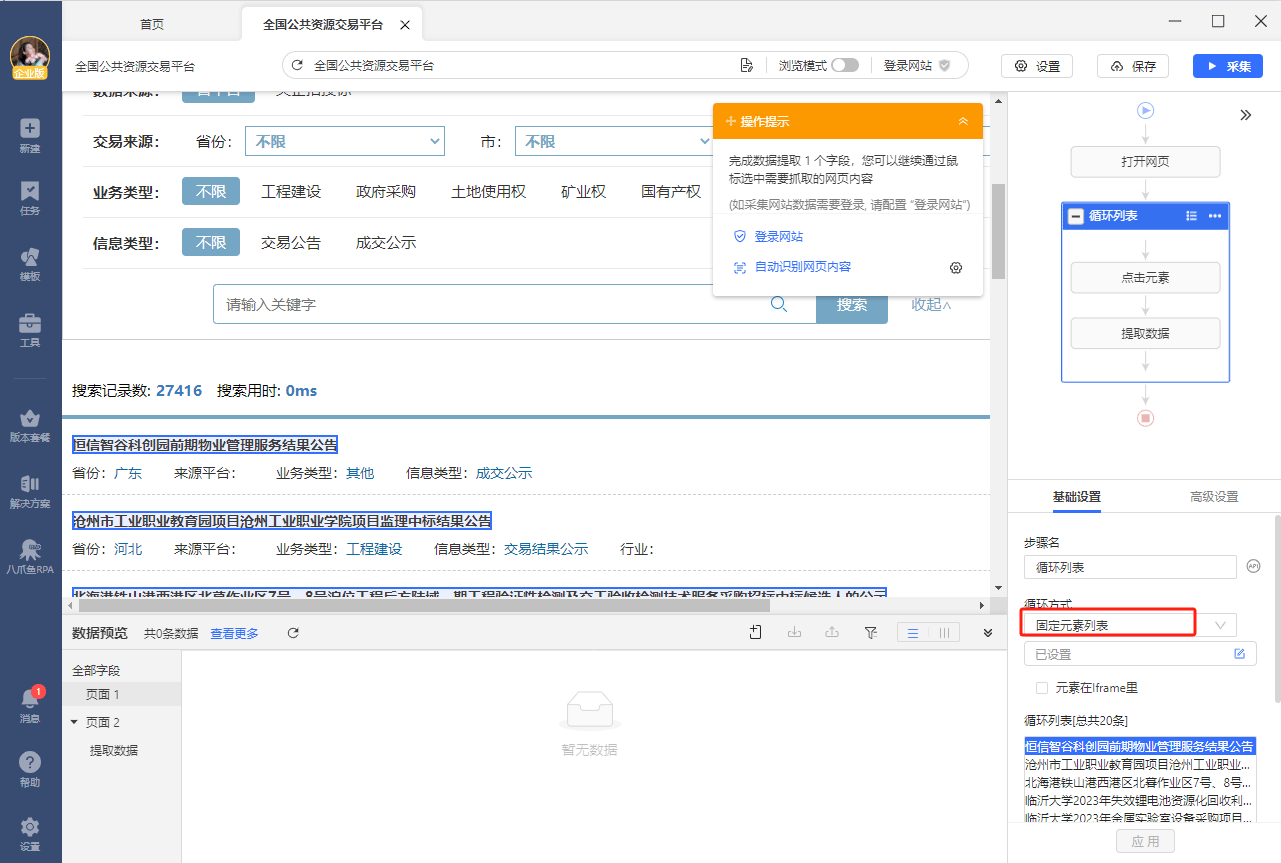This screenshot has width=1281, height=863.
Task: Click the 搜索 button
Action: (x=852, y=304)
